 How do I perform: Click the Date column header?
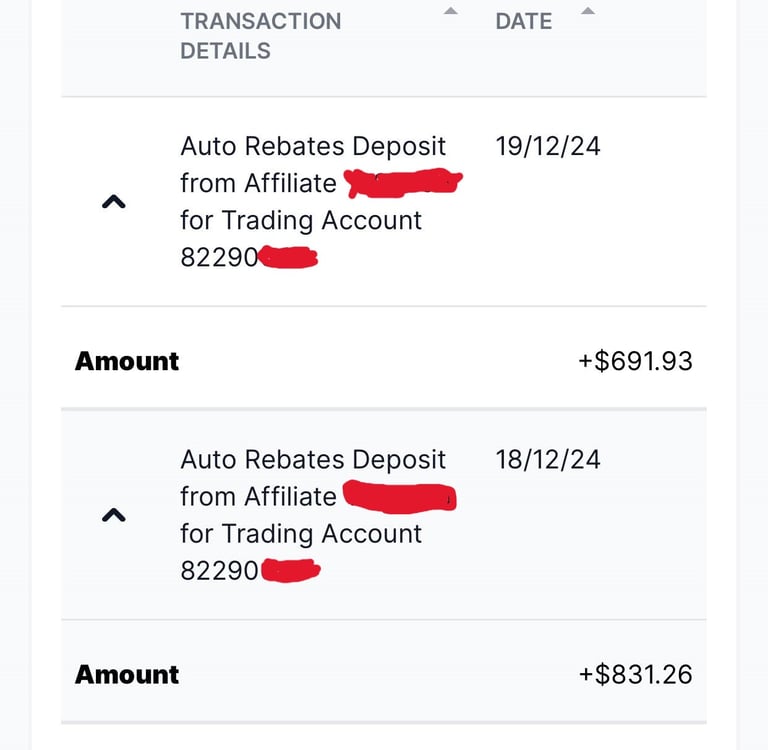pos(523,21)
